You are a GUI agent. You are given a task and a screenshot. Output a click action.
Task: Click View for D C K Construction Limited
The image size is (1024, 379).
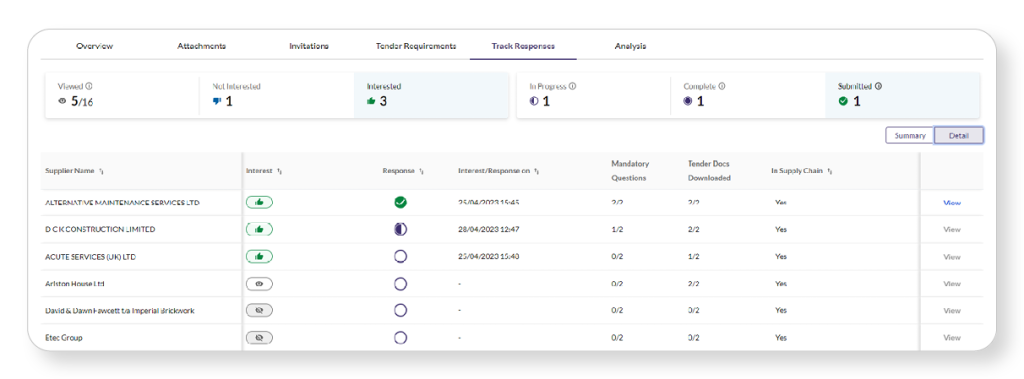point(952,229)
